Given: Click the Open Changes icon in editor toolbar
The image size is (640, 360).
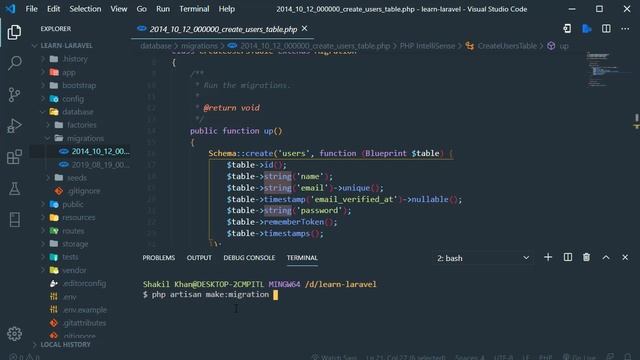Looking at the screenshot, I should click(567, 29).
